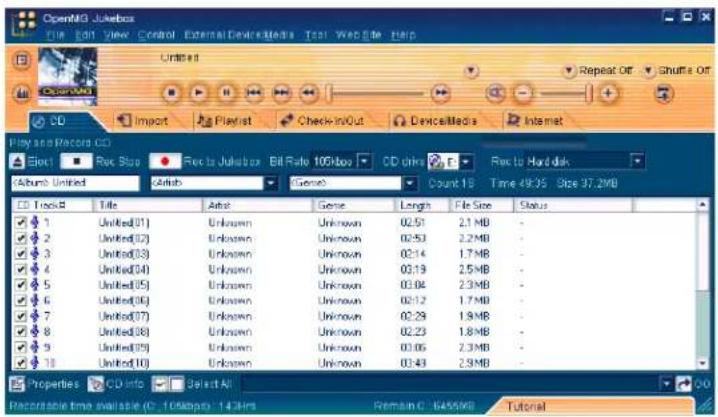Open the Control menu
The image size is (718, 417).
156,35
